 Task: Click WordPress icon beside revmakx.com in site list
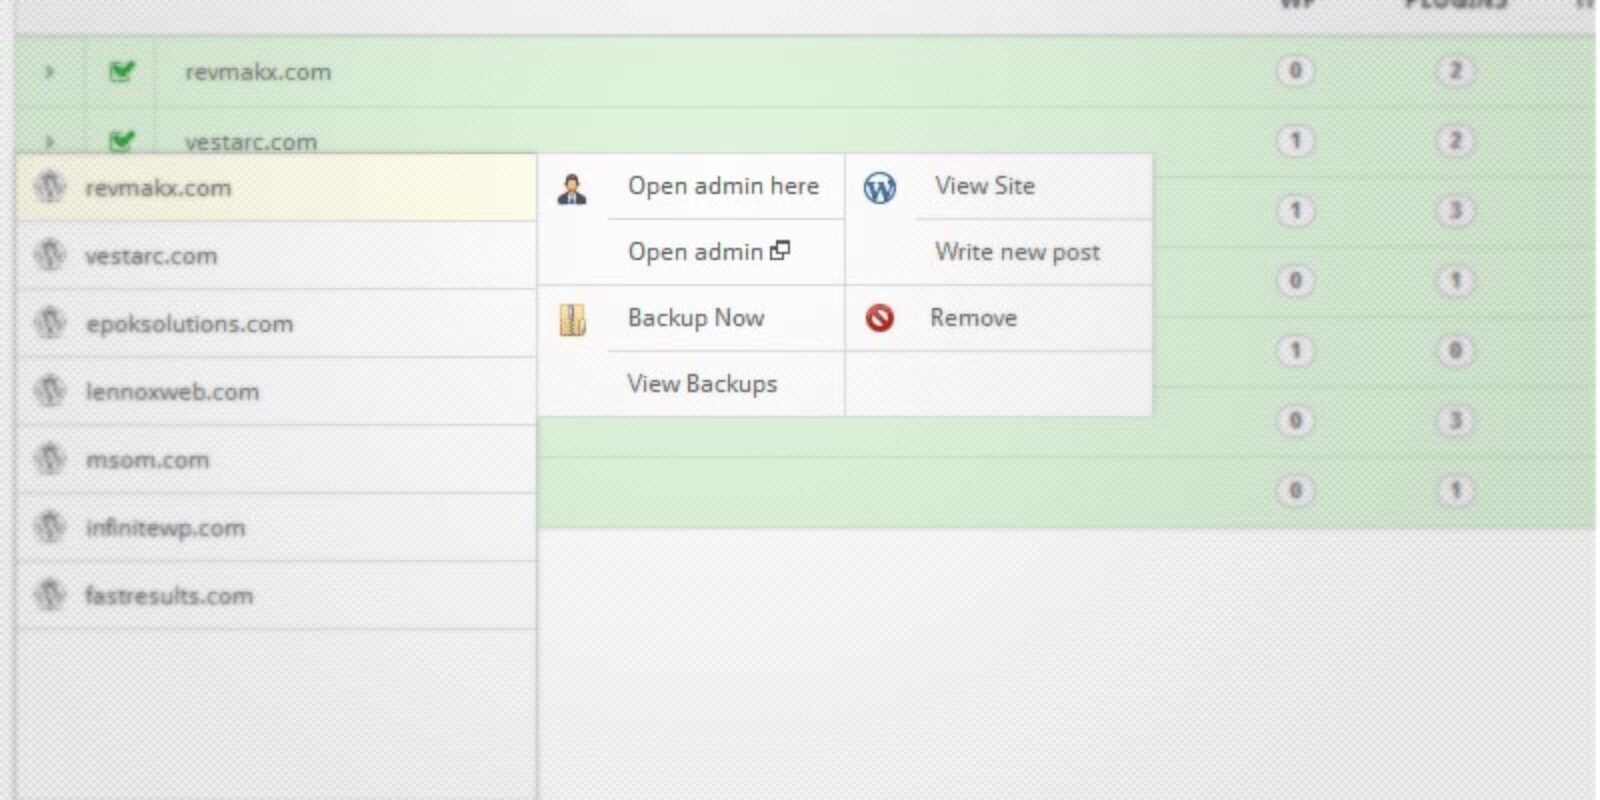49,187
